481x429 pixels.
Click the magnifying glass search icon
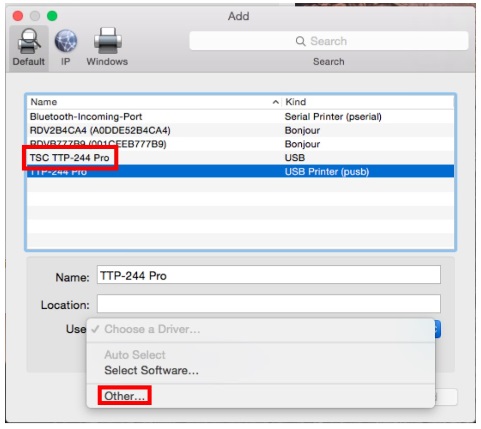[300, 41]
